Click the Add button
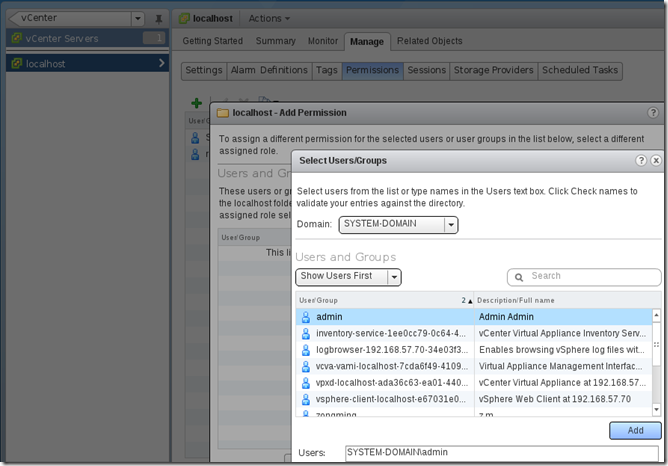The image size is (668, 466). click(x=635, y=431)
